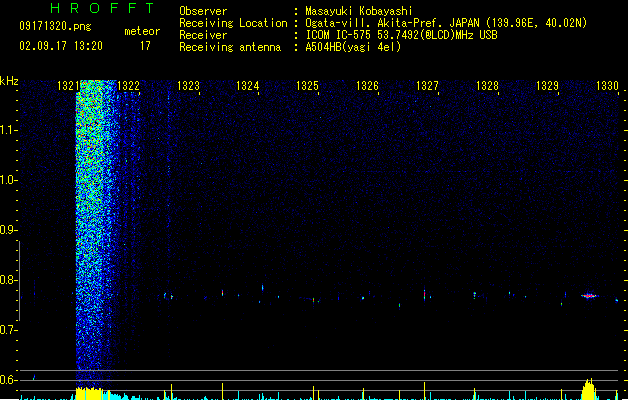Click time marker 1323
This screenshot has width=629, height=400.
click(188, 86)
